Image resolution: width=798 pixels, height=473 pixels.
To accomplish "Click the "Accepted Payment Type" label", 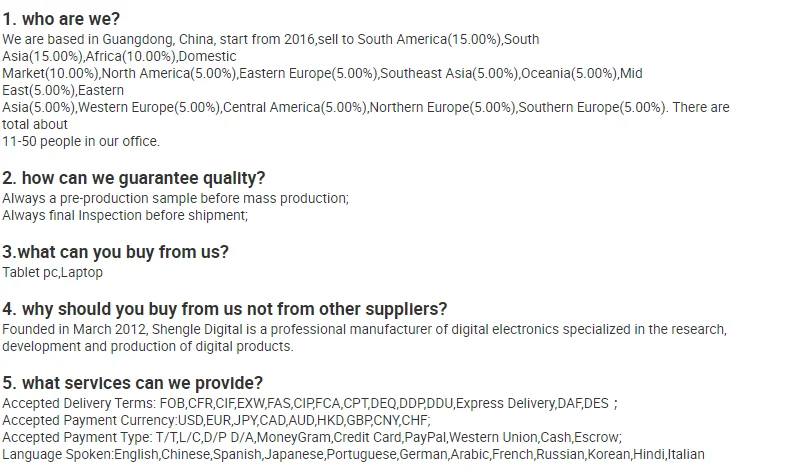I will coord(74,437).
